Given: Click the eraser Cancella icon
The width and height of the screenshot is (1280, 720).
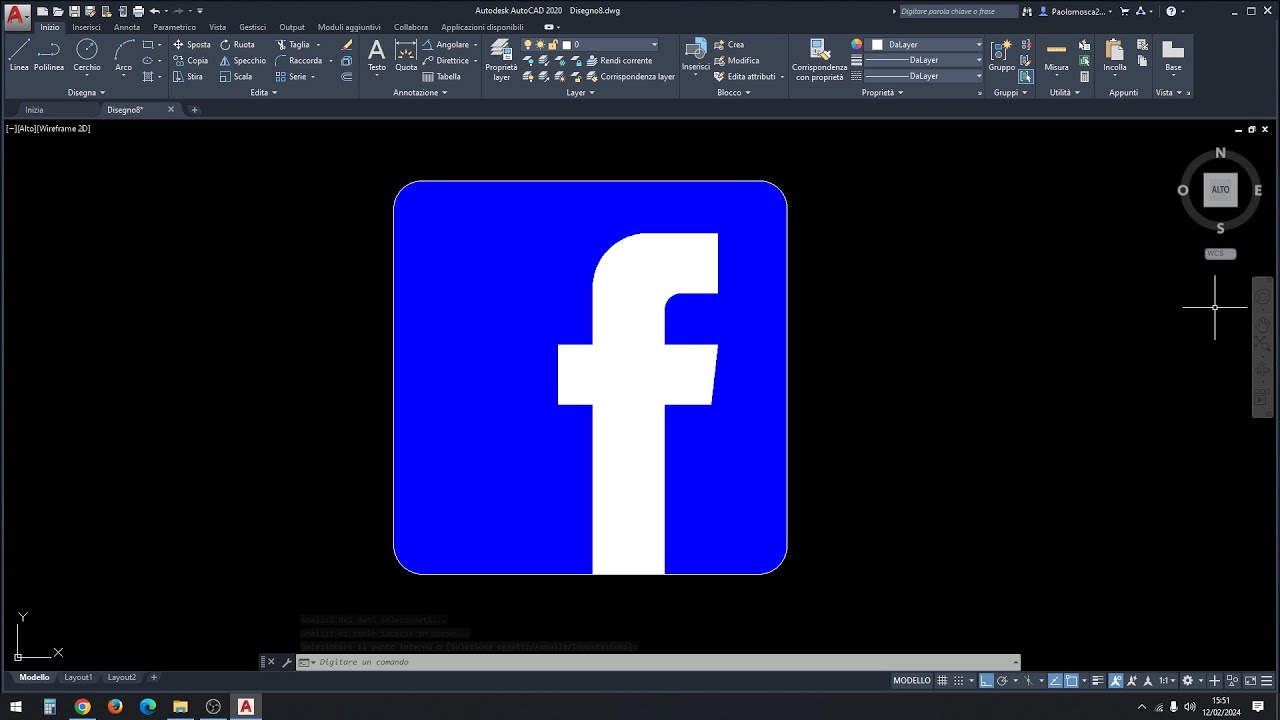Looking at the screenshot, I should 347,45.
